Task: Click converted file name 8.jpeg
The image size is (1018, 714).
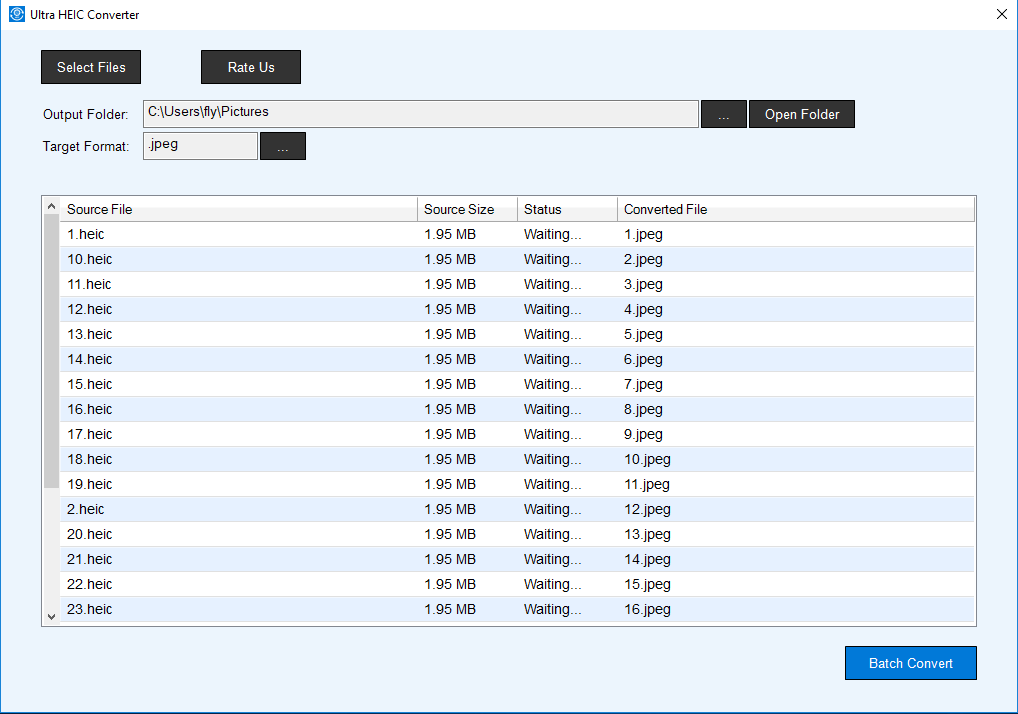Action: coord(643,409)
